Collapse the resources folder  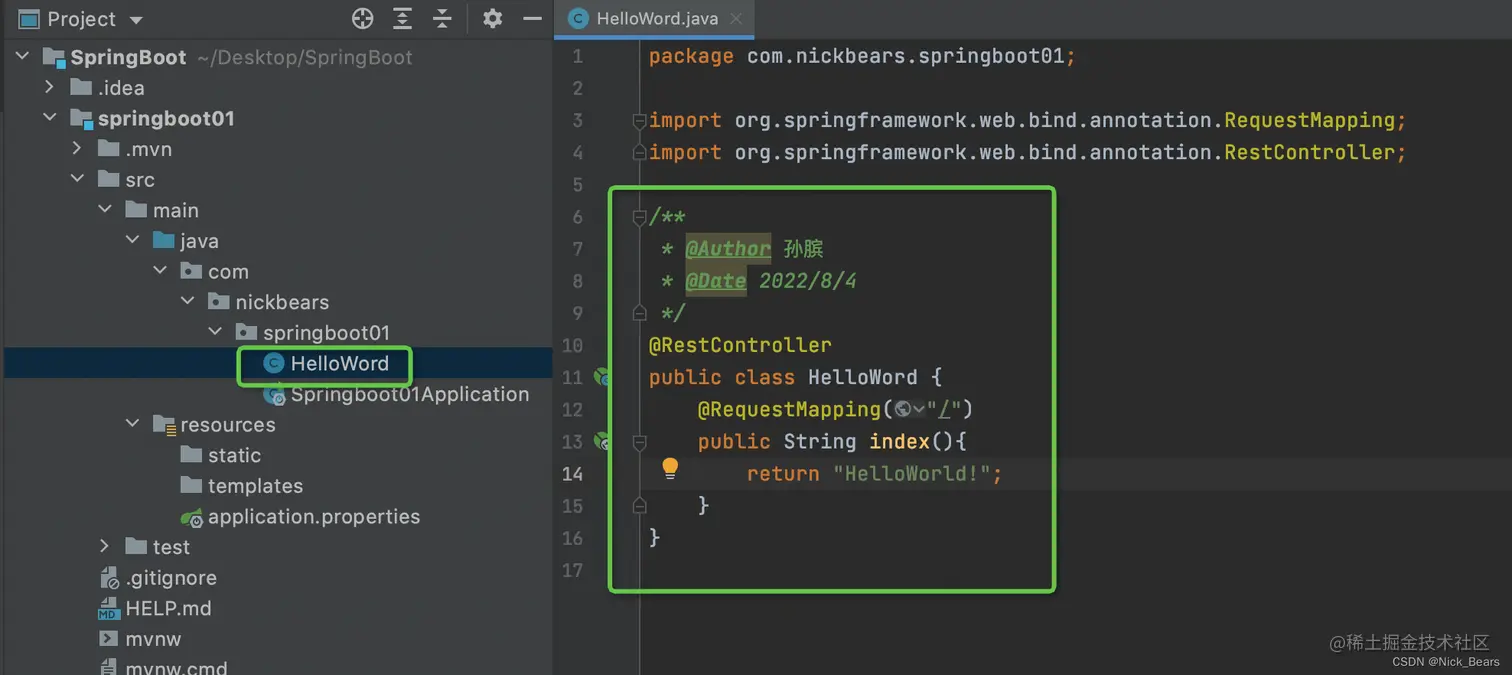[x=133, y=424]
